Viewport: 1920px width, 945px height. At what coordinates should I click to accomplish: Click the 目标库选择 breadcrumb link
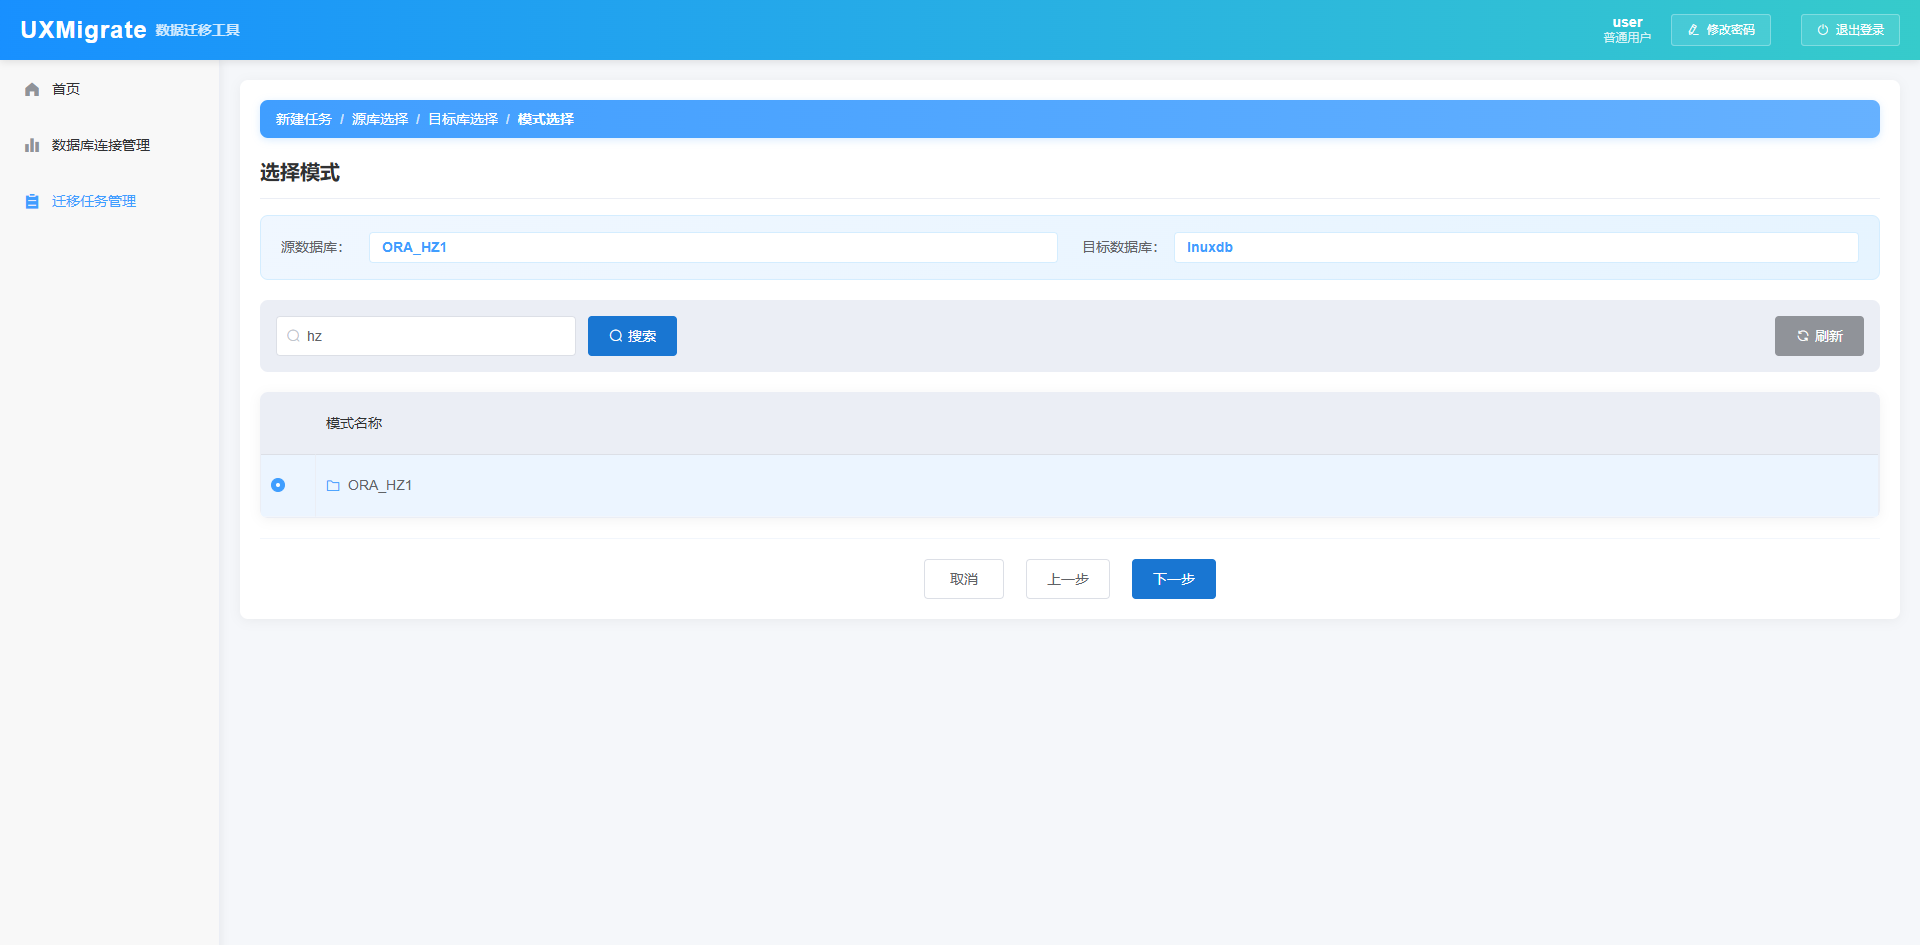(463, 119)
